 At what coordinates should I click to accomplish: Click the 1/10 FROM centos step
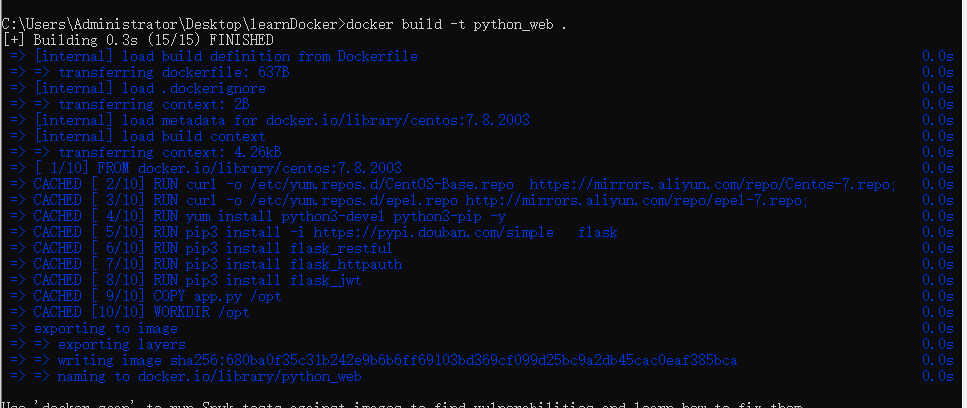point(218,168)
